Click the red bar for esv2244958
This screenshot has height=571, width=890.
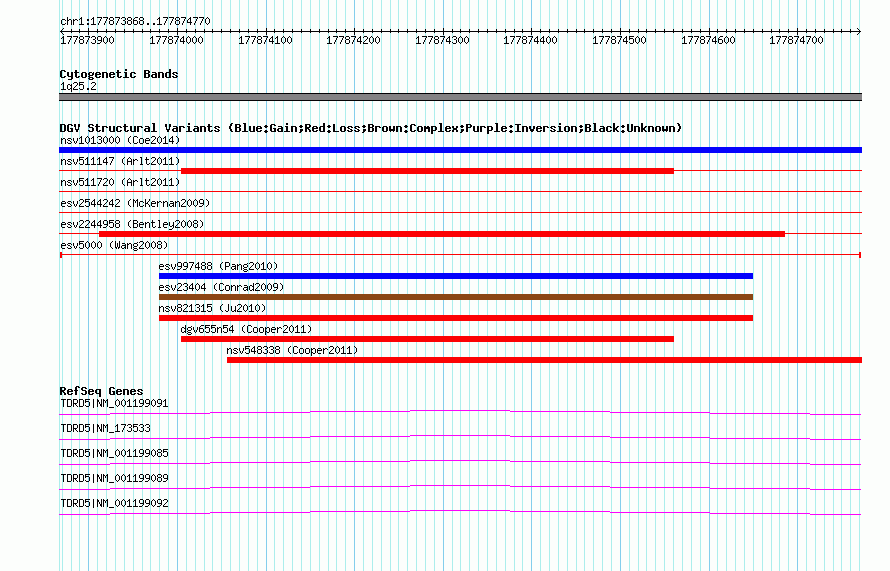pyautogui.click(x=442, y=234)
